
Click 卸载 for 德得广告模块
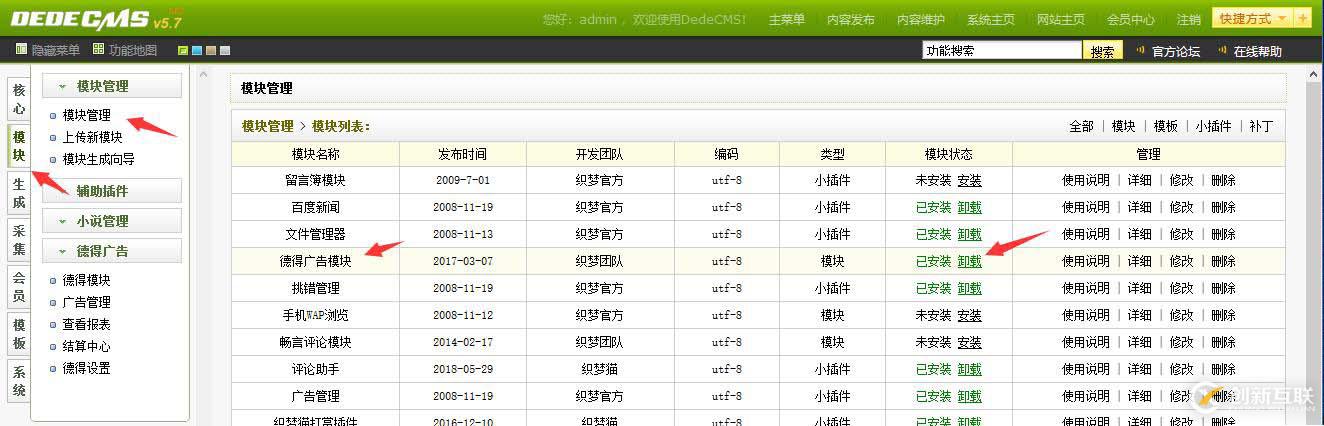969,262
